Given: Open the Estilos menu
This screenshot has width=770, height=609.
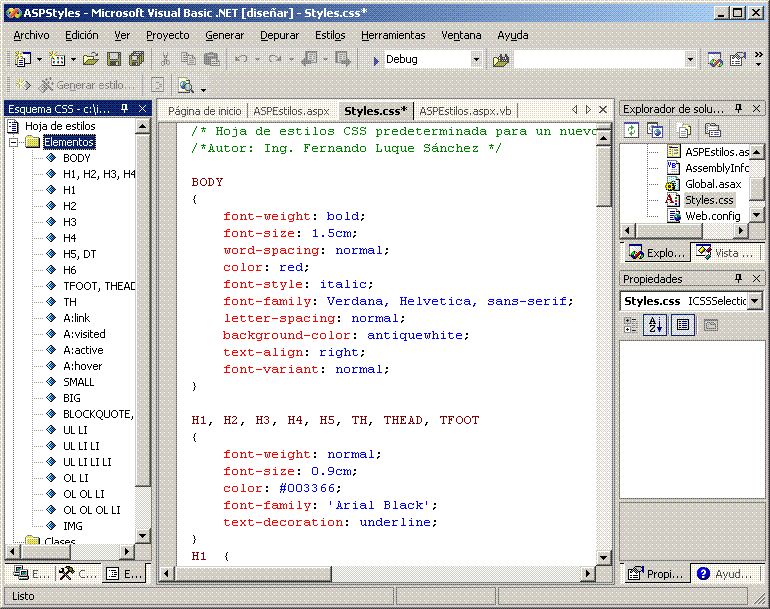Looking at the screenshot, I should point(330,35).
